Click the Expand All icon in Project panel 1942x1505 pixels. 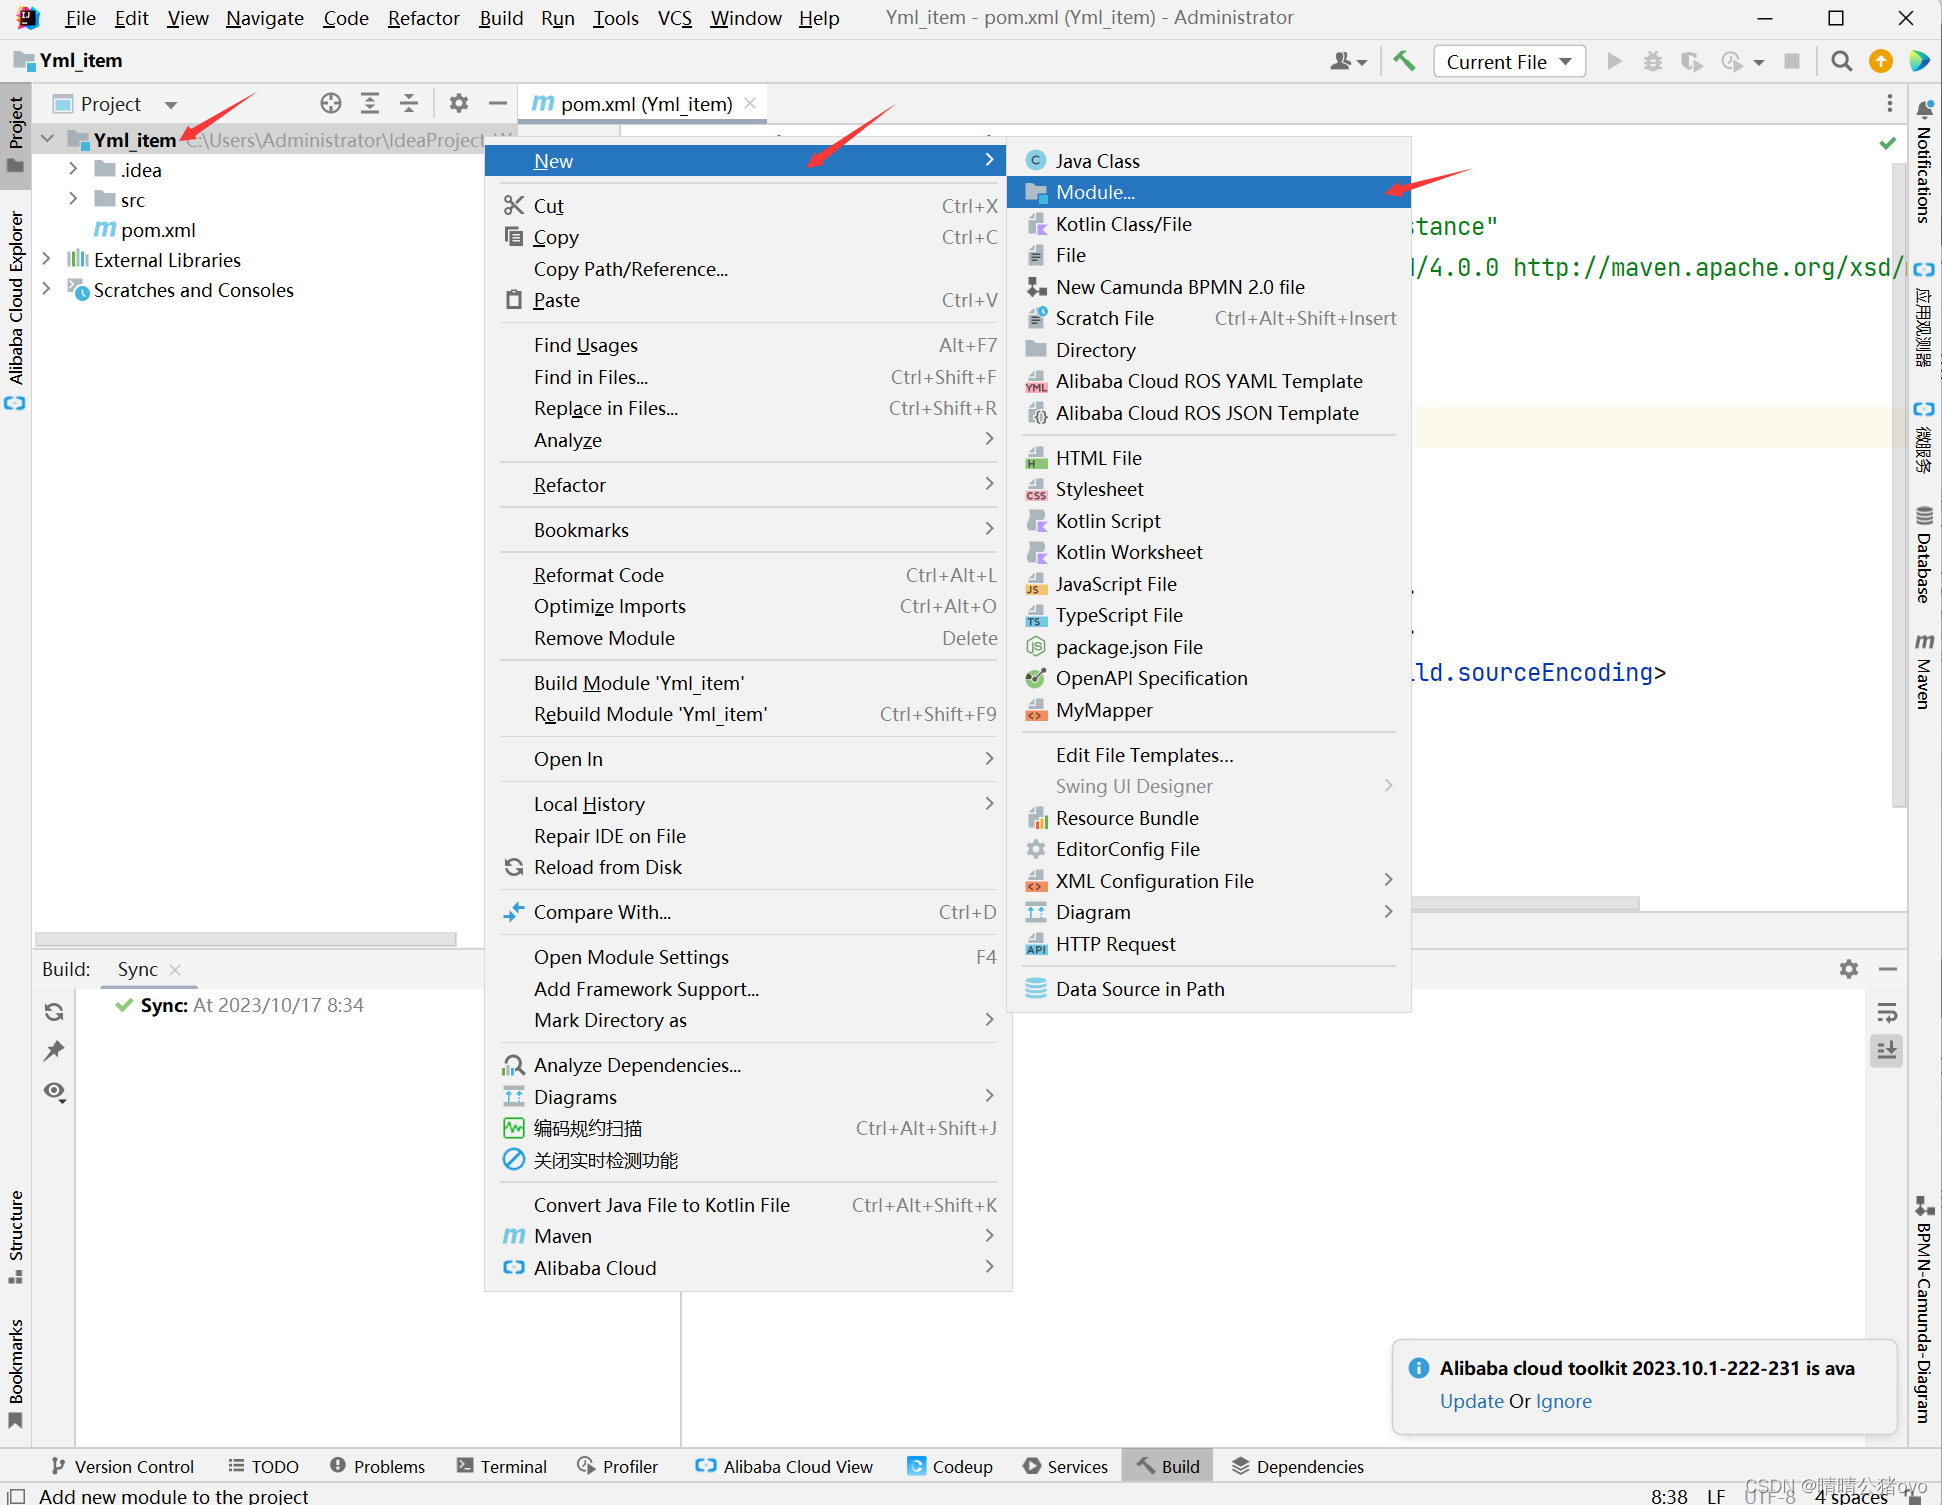[370, 103]
